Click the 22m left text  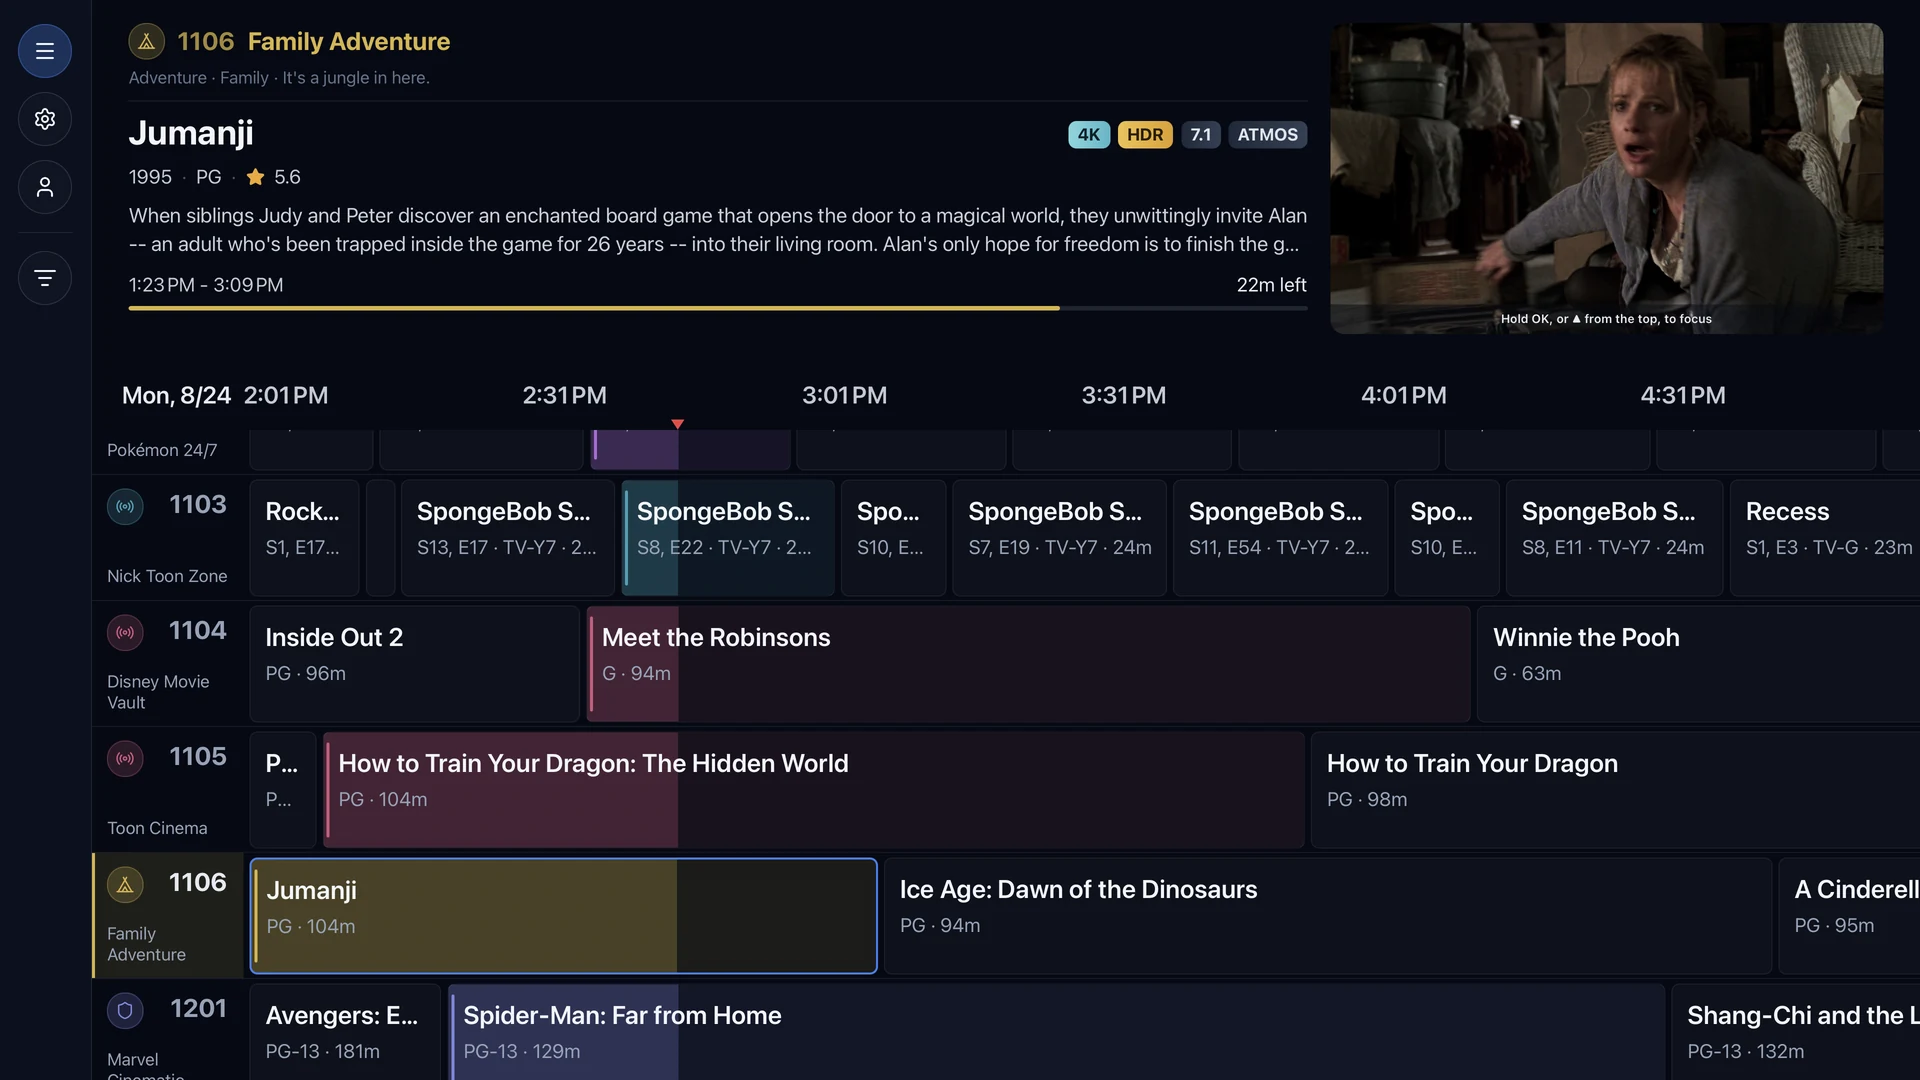point(1271,285)
